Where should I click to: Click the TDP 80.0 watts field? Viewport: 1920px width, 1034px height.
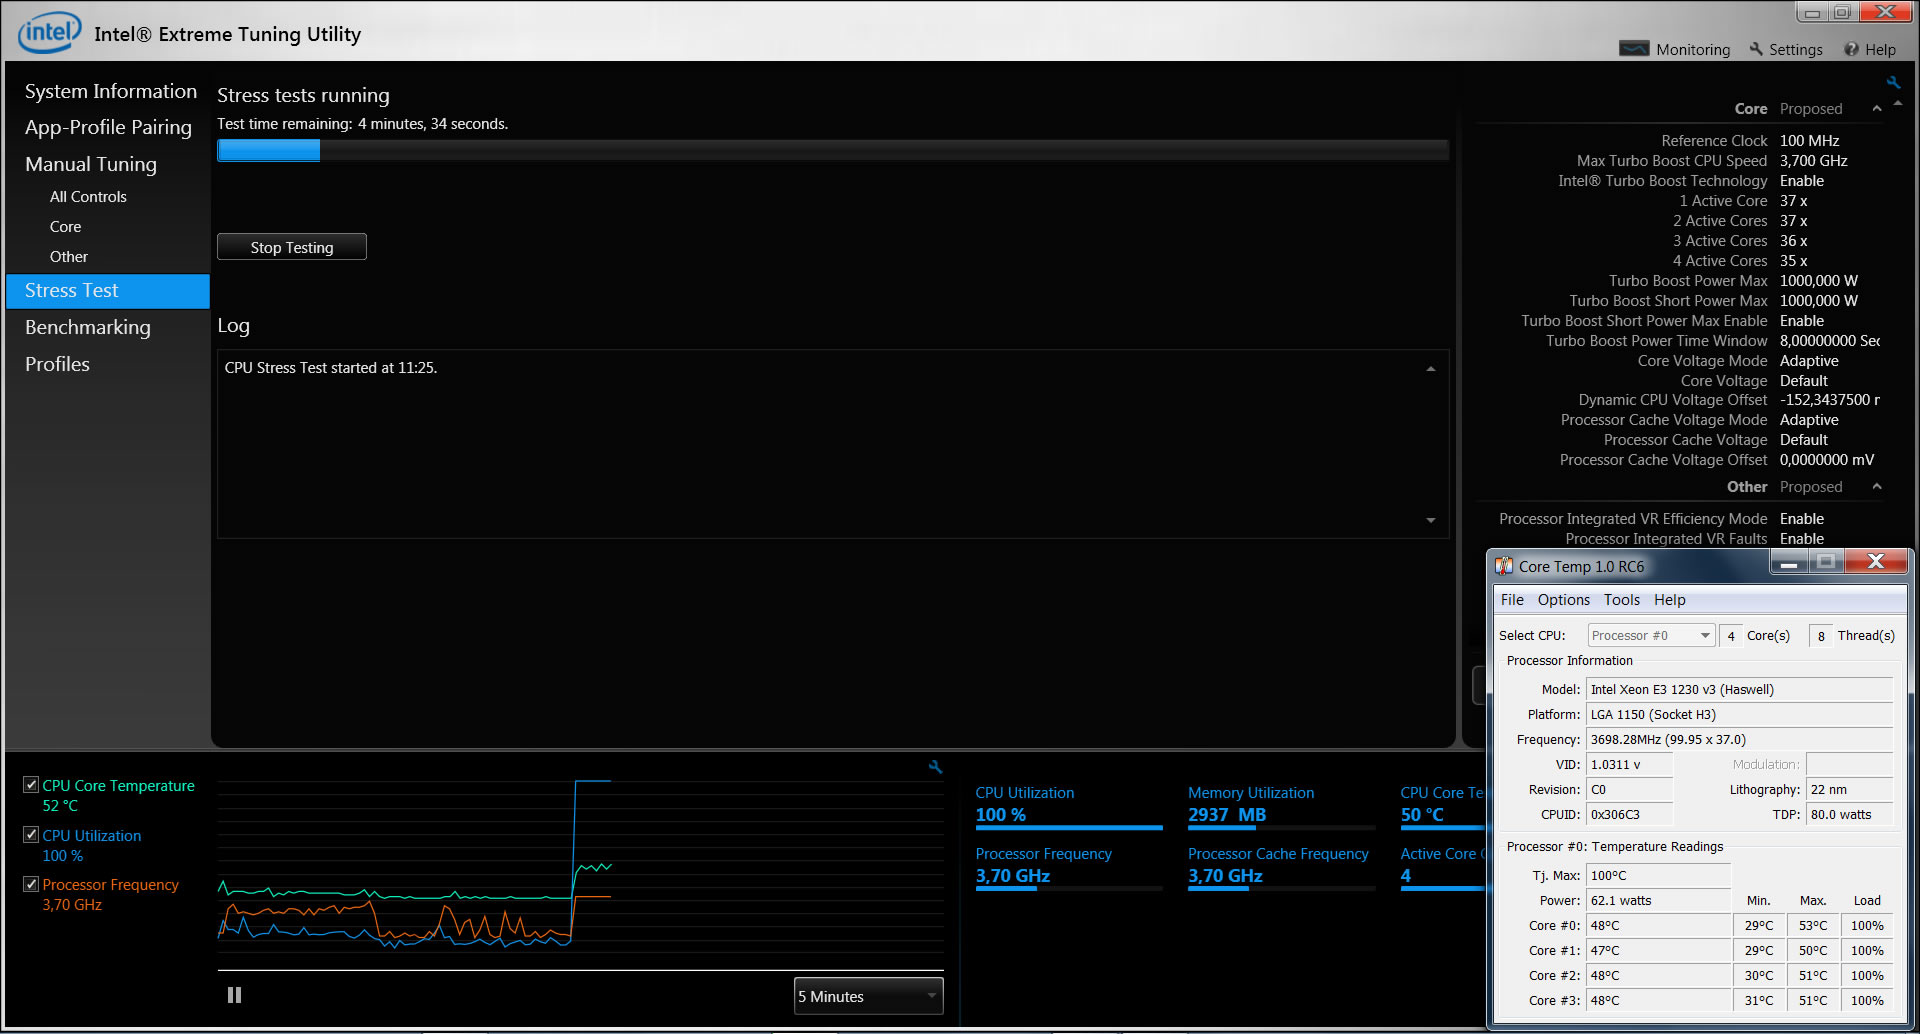click(1849, 815)
